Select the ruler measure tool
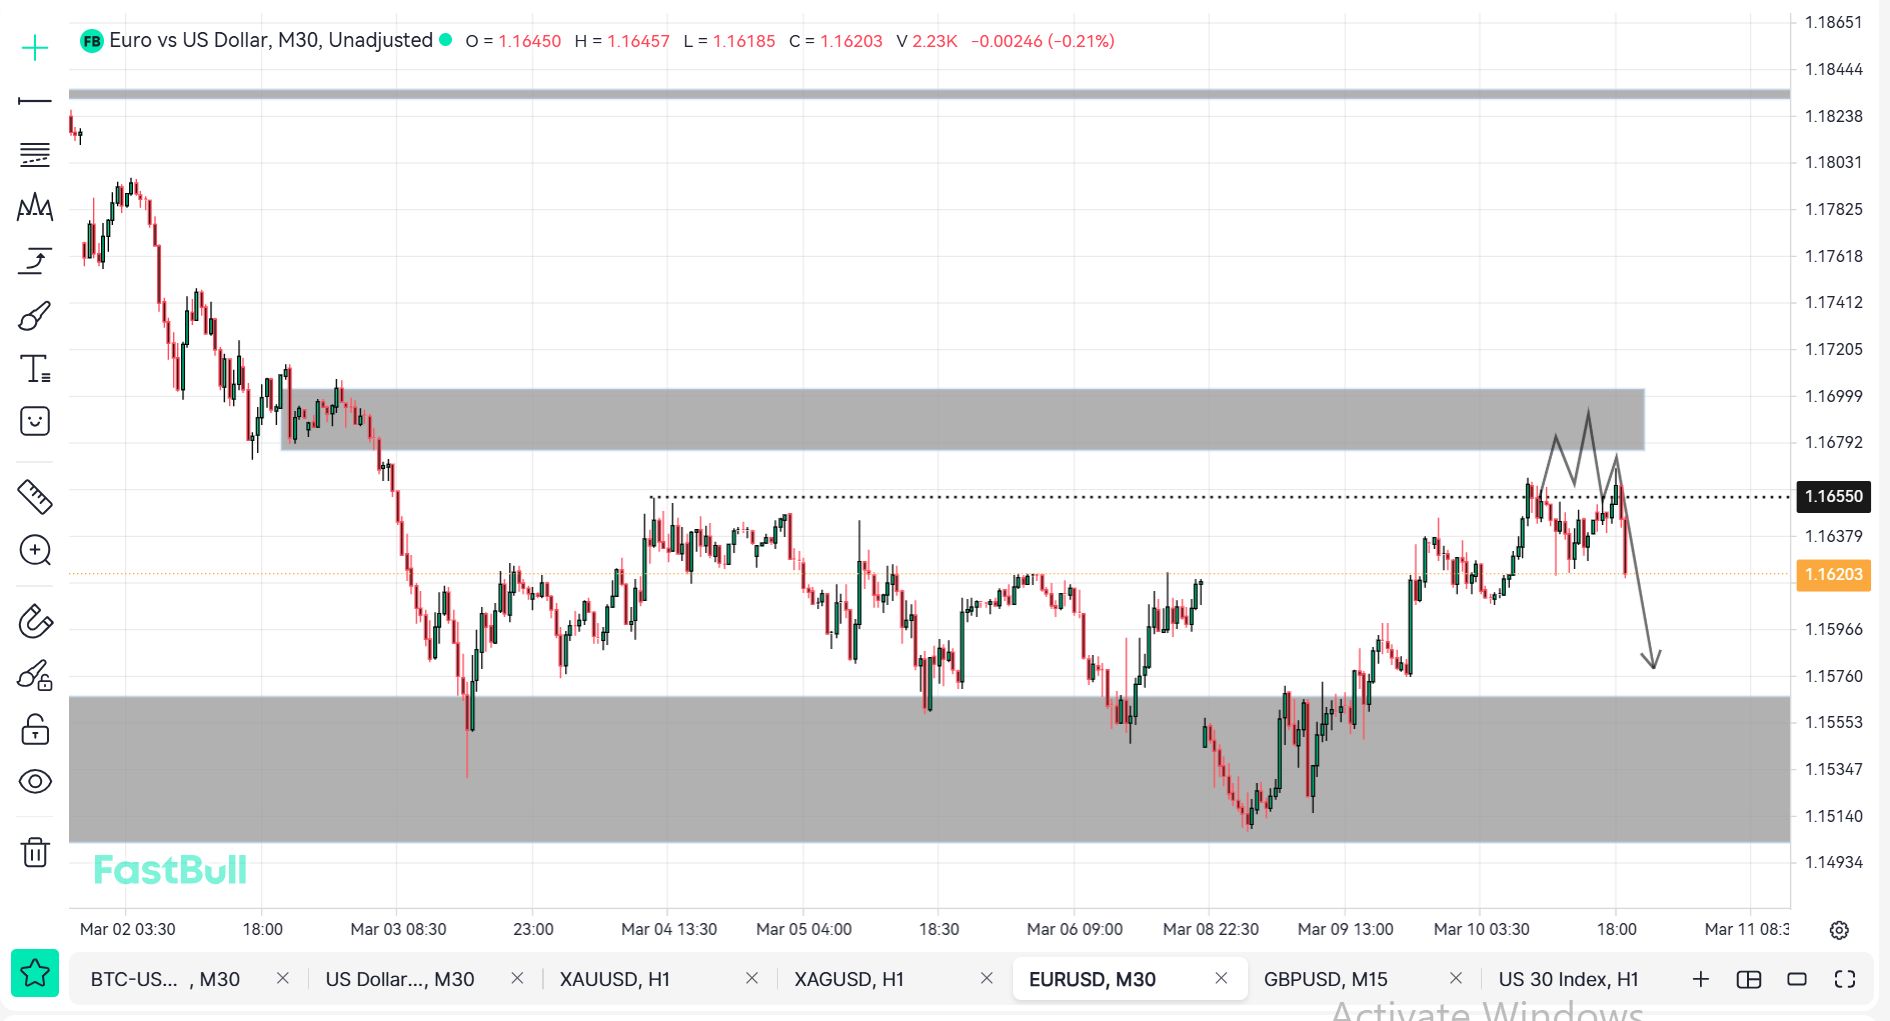Viewport: 1890px width, 1021px height. 35,497
